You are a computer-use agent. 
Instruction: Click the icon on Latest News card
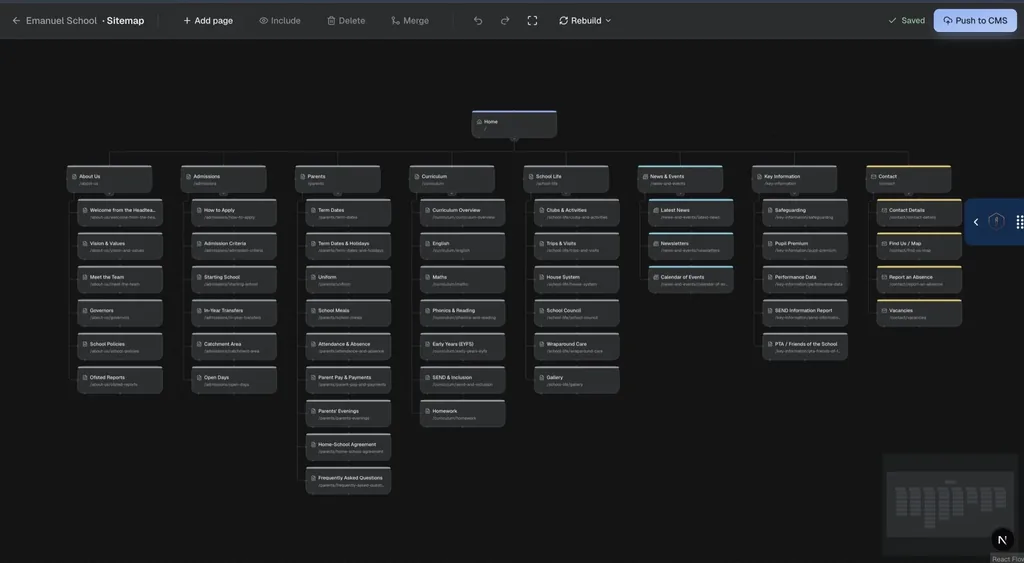point(656,210)
